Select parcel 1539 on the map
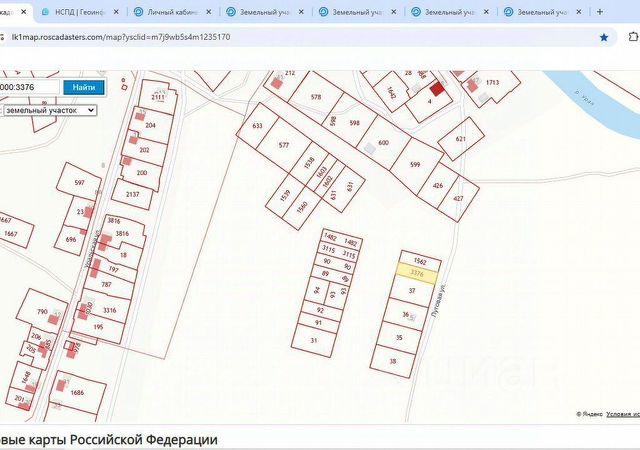This screenshot has width=640, height=450. 285,196
